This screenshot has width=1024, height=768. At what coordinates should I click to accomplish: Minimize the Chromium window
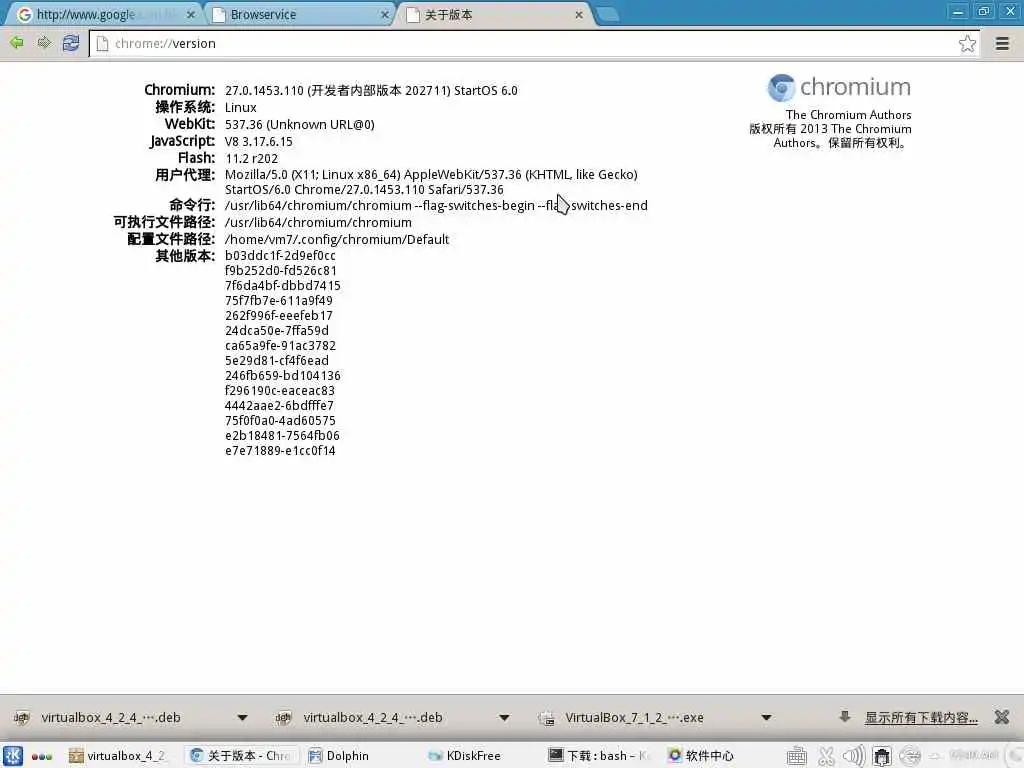[x=958, y=12]
